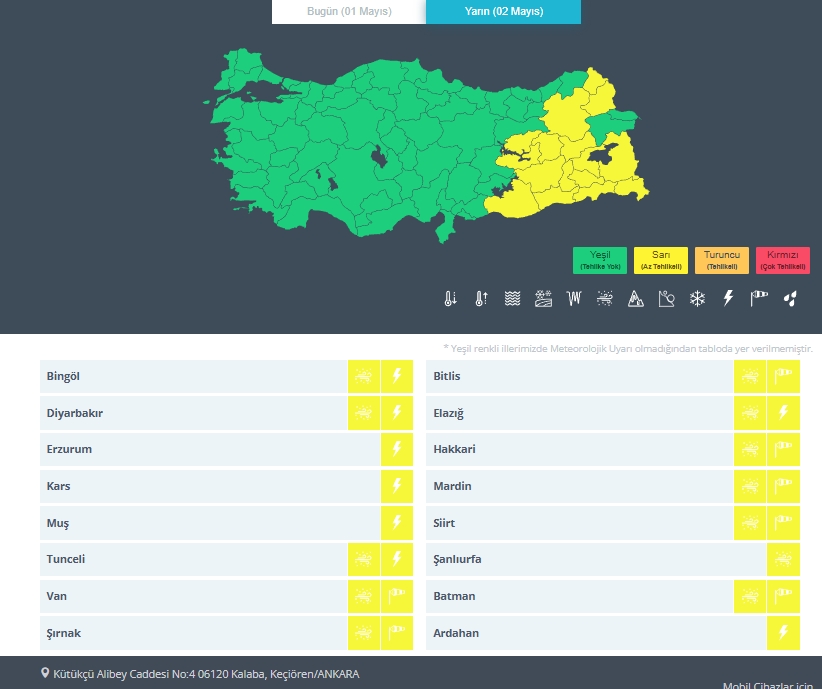
Task: Select the flood waves warning icon
Action: [x=512, y=298]
